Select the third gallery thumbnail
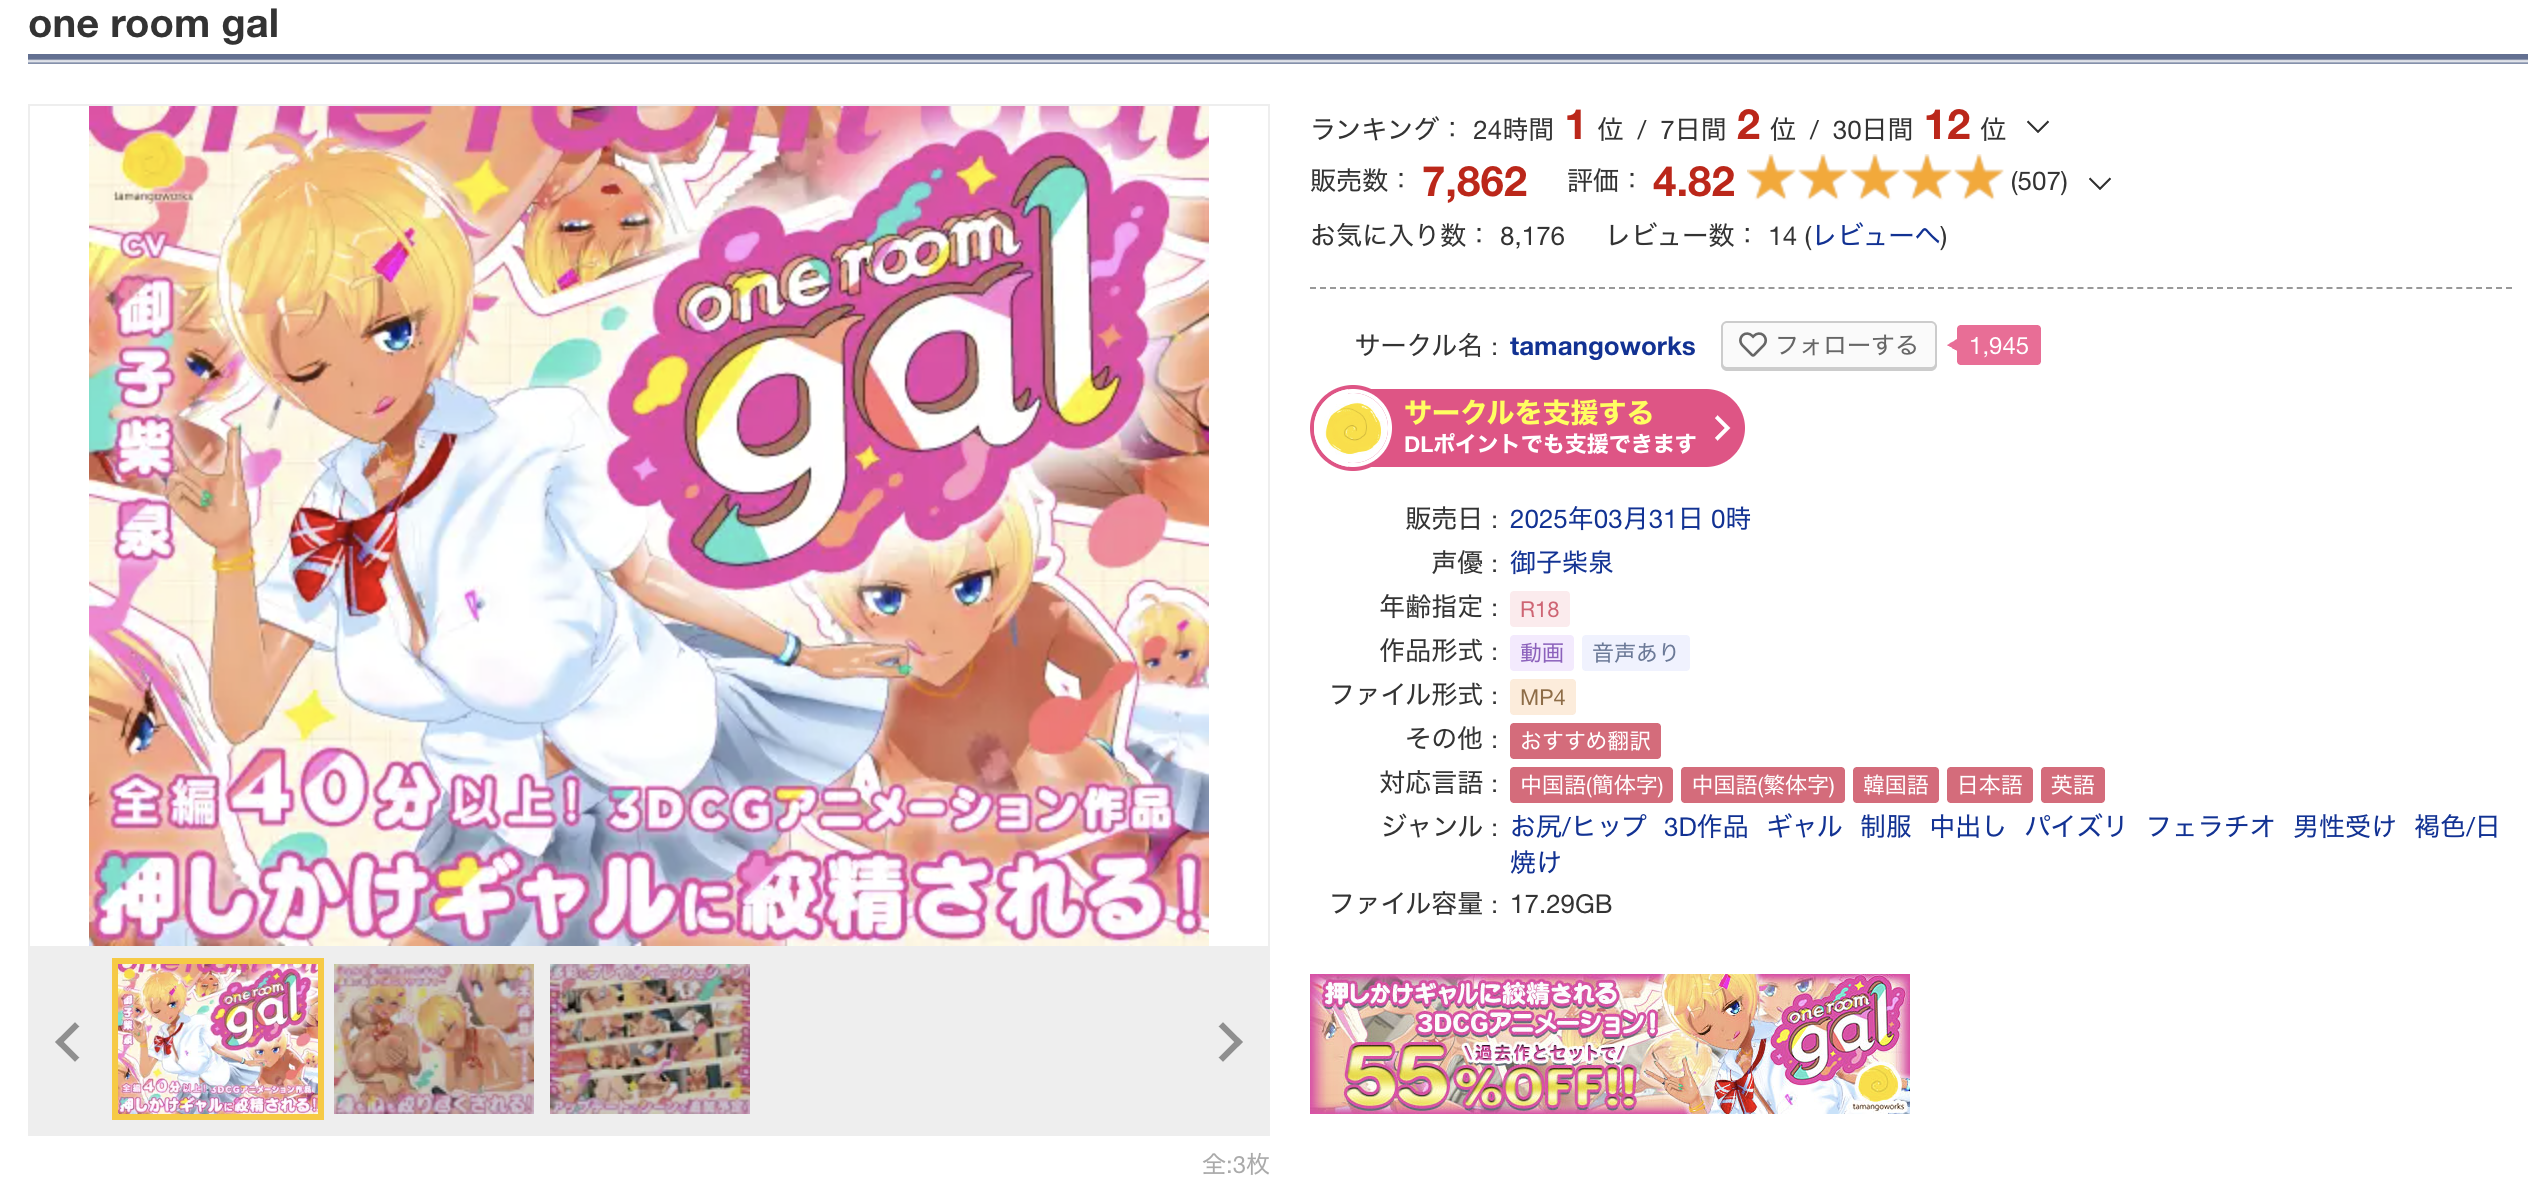Screen dimensions: 2528x1204 (x=650, y=1039)
